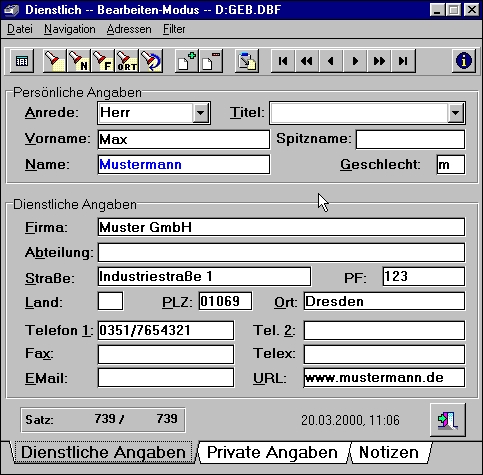Open the table view icon in toolbar
Screen dimensions: 483x475
(22, 61)
